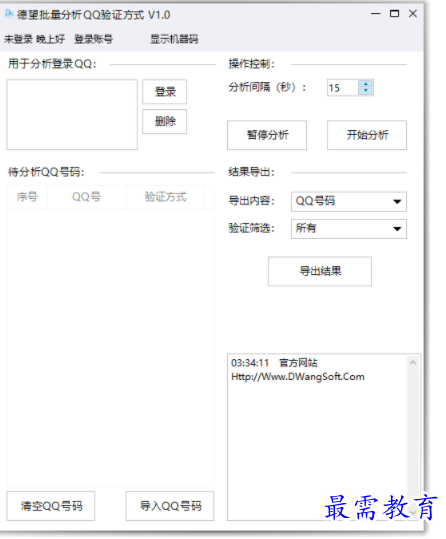Click the 序号 column header
Screen dimensions: 446x539
pos(27,197)
